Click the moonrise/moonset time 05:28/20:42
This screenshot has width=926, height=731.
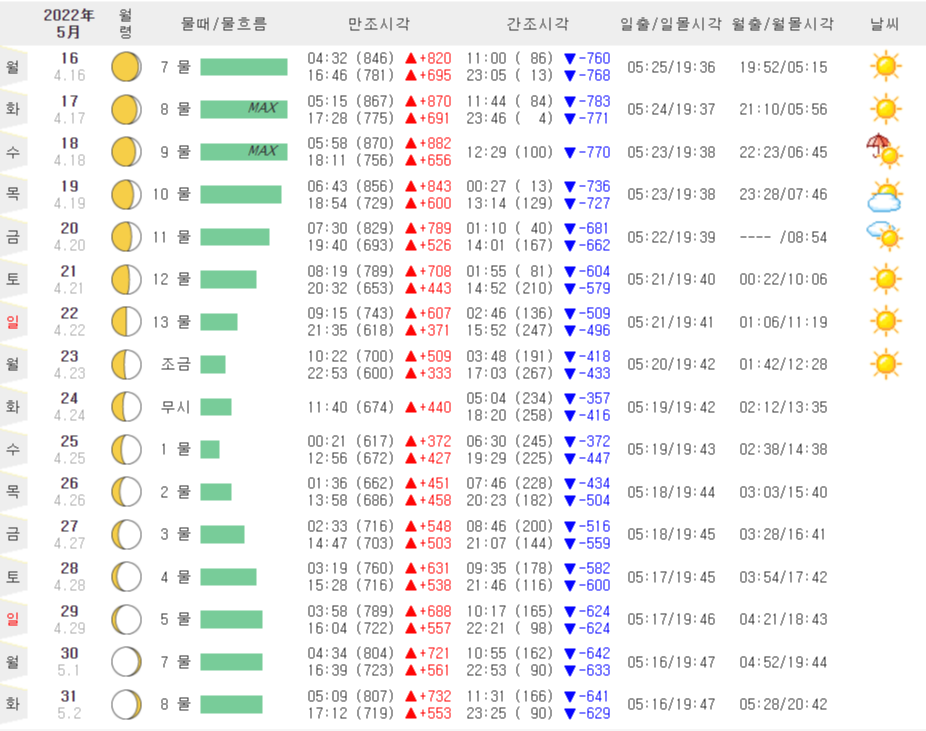[783, 704]
